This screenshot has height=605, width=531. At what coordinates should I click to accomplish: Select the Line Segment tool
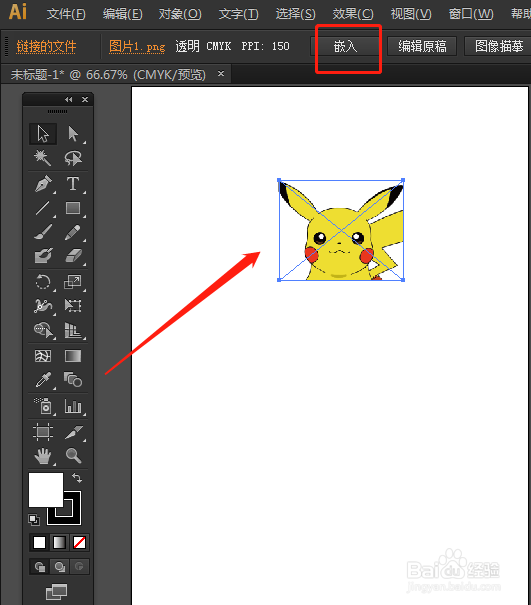(43, 208)
